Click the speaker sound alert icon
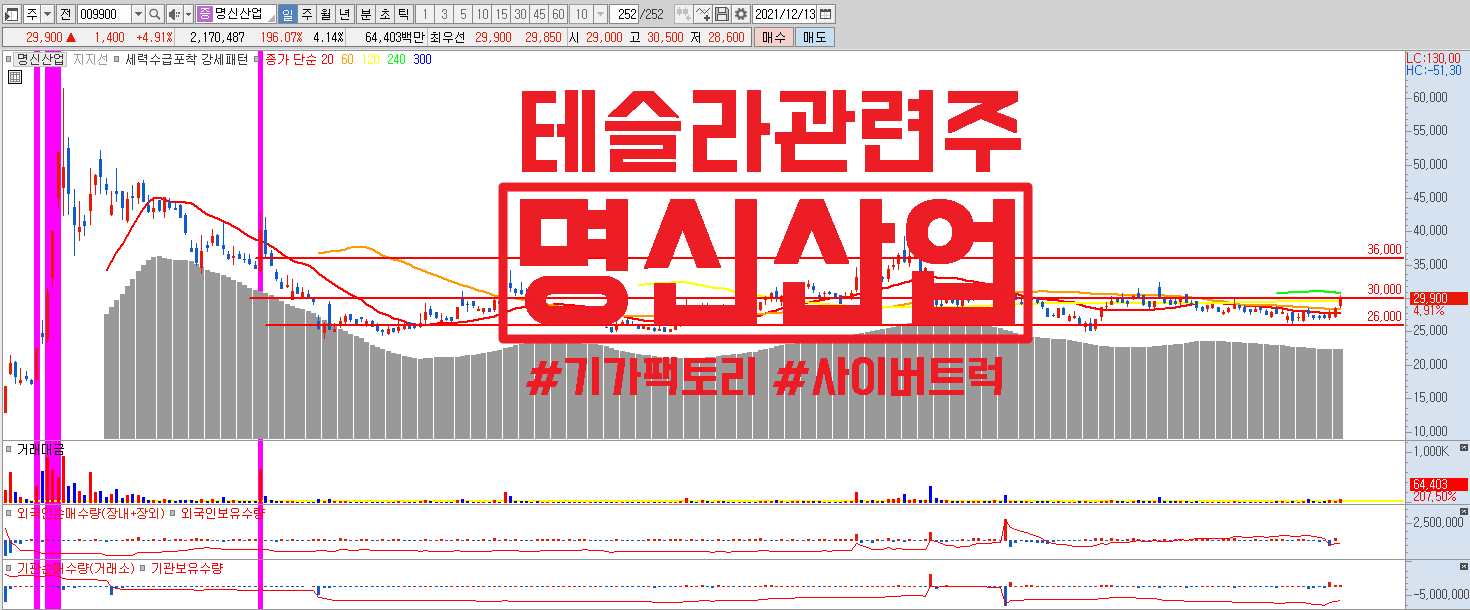This screenshot has height=610, width=1470. point(174,14)
